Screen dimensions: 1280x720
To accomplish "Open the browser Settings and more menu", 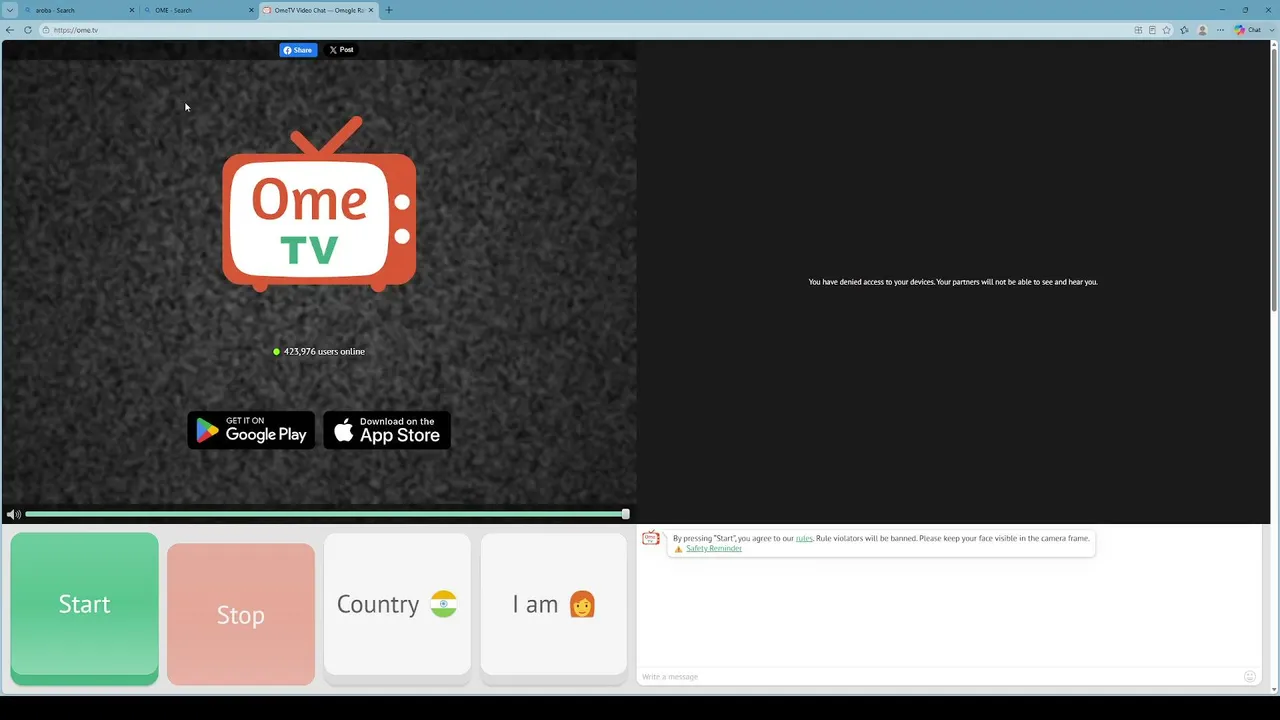I will (1220, 30).
